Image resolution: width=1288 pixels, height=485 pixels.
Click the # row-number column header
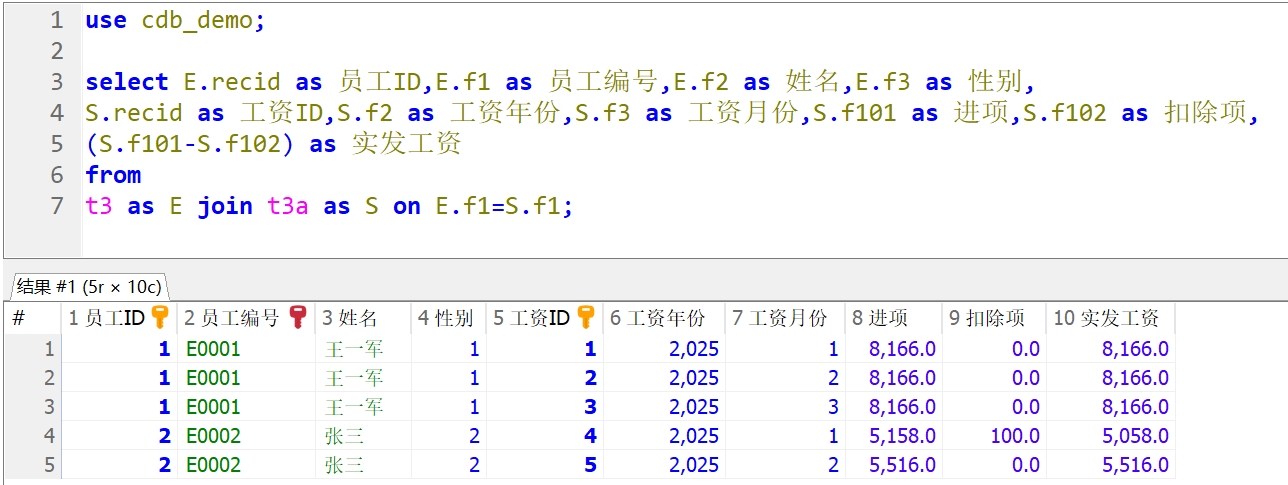(18, 319)
